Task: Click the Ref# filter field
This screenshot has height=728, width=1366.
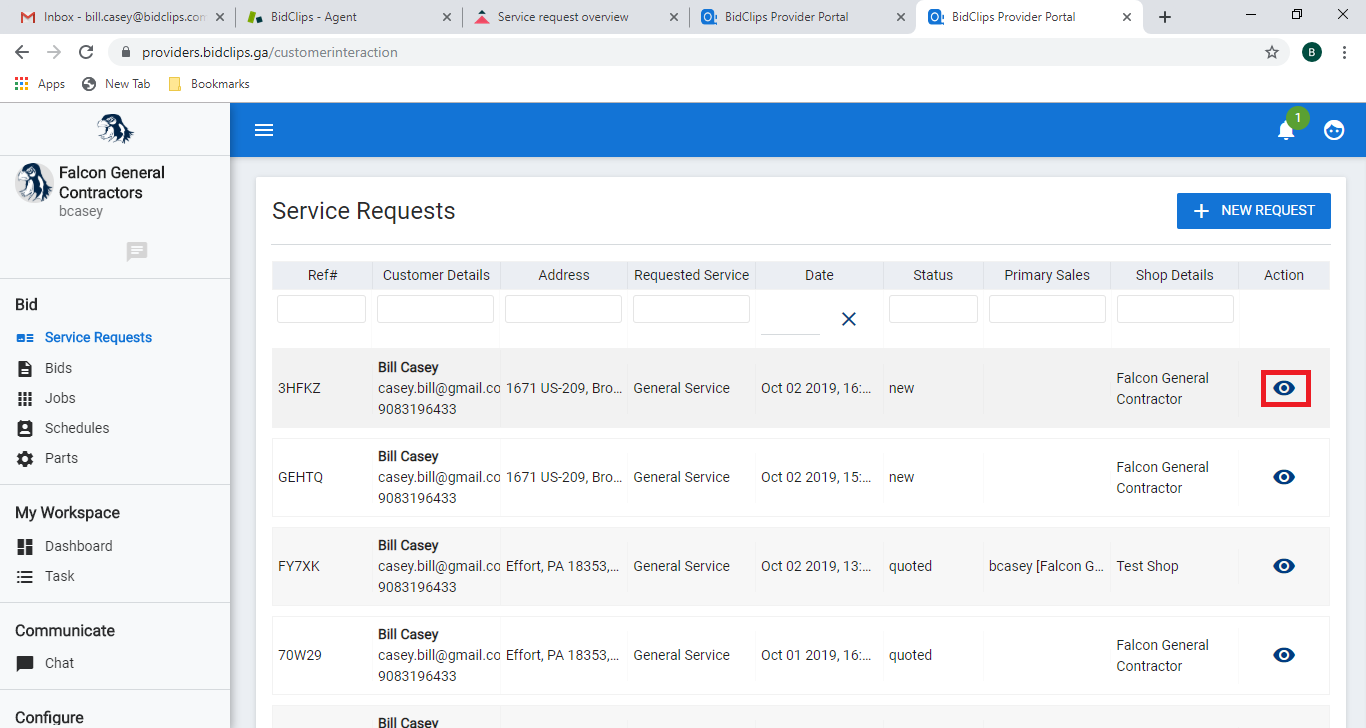Action: coord(321,309)
